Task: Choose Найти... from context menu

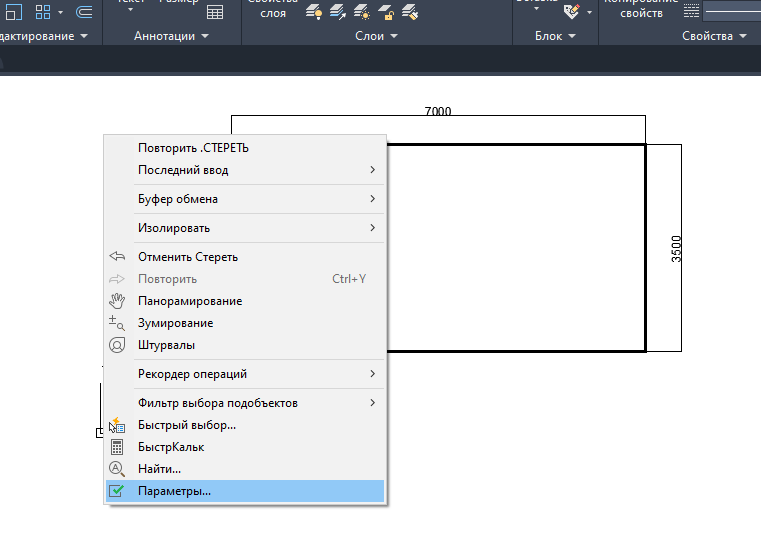Action: coord(245,469)
